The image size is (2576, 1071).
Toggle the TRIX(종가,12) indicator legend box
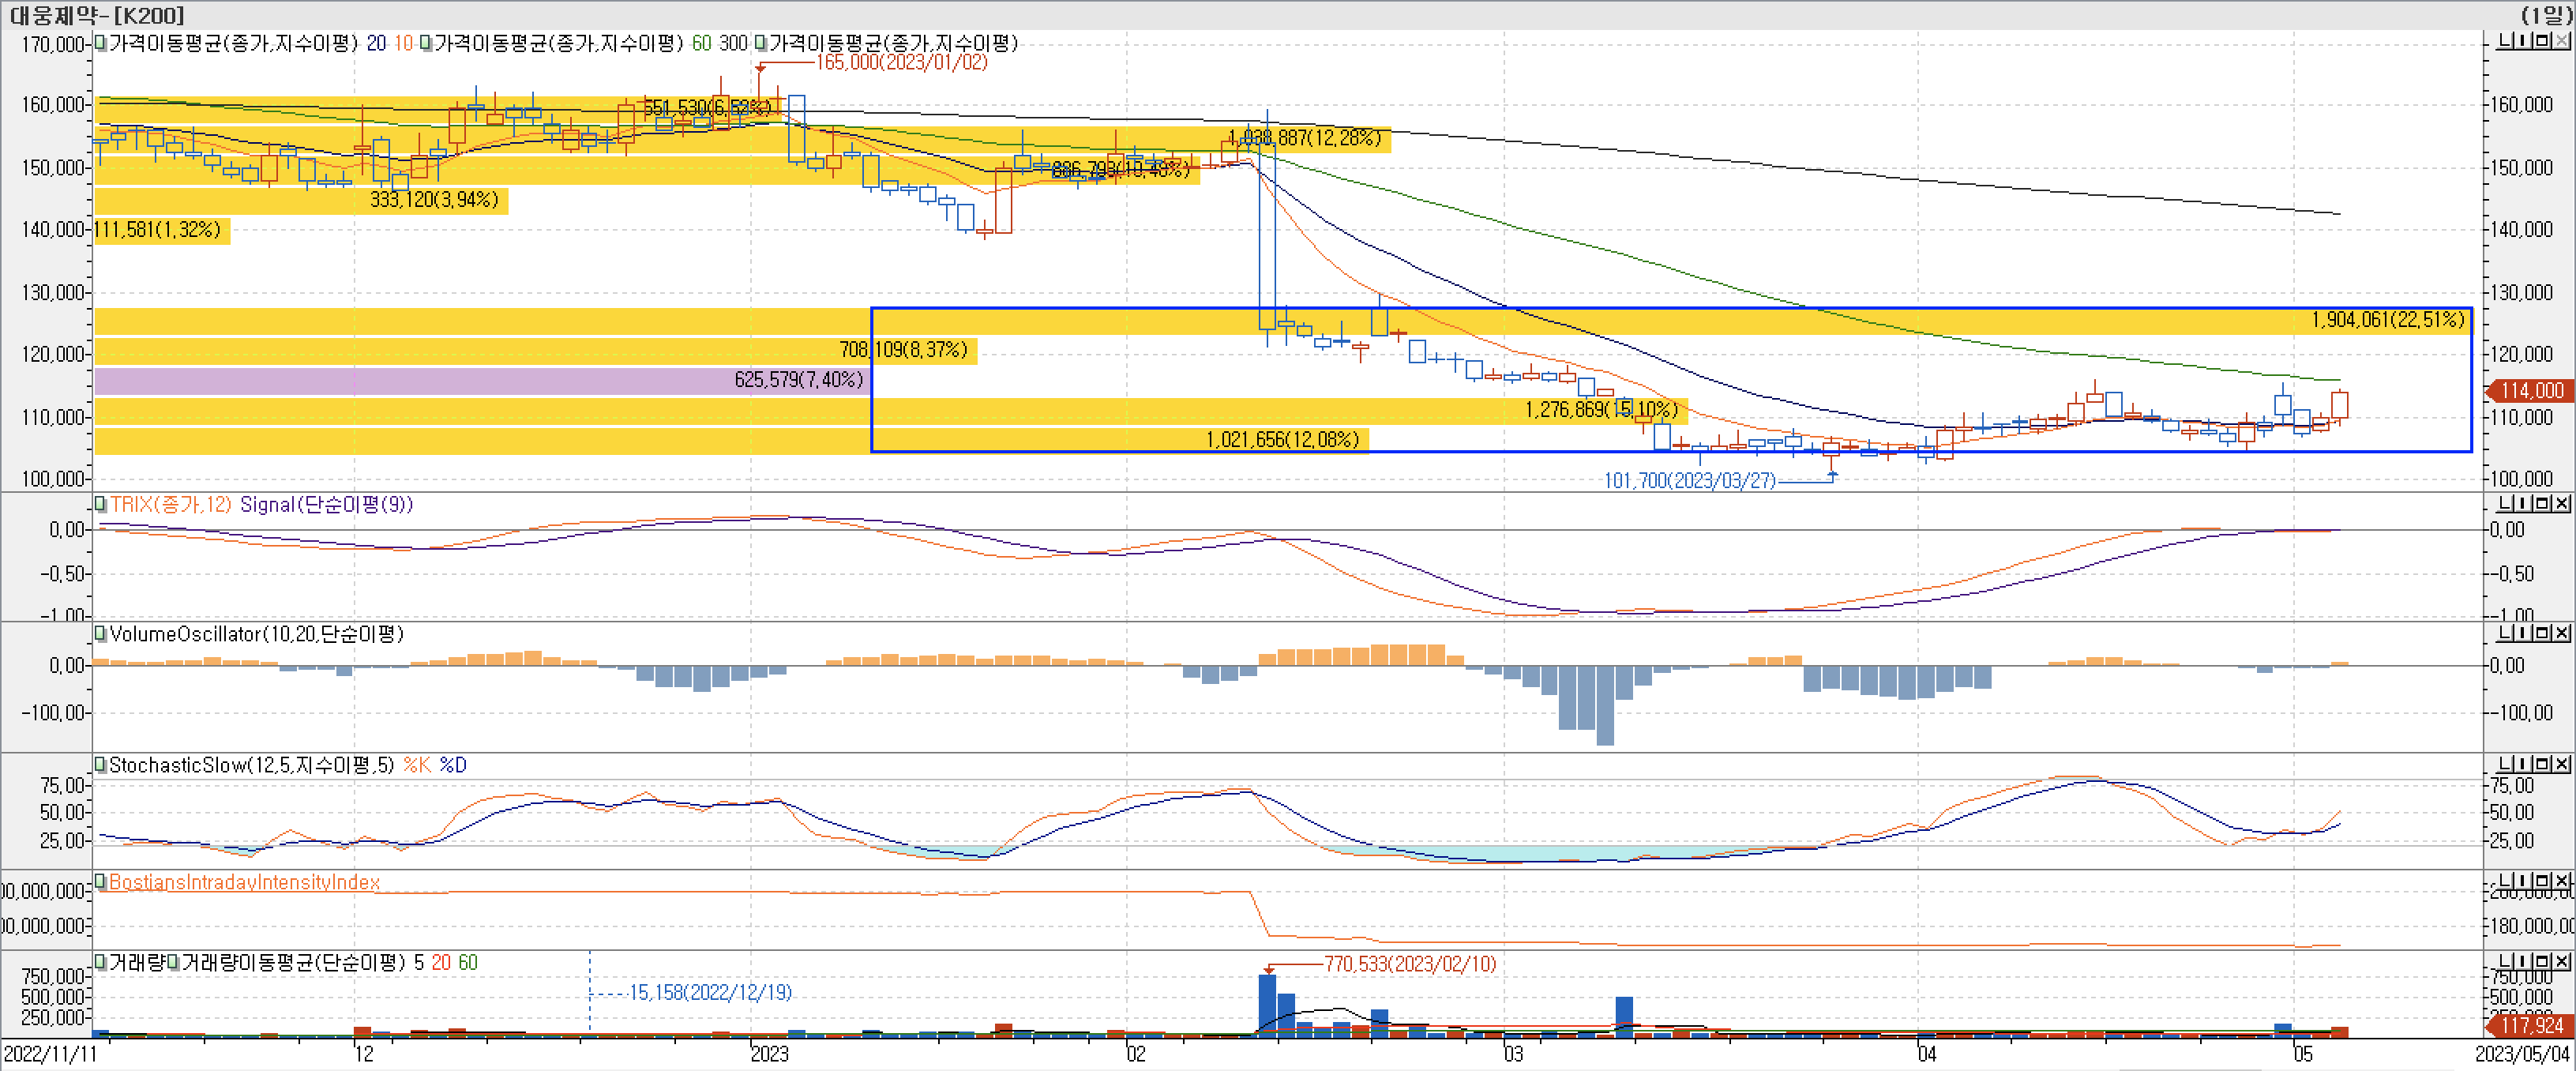[100, 504]
